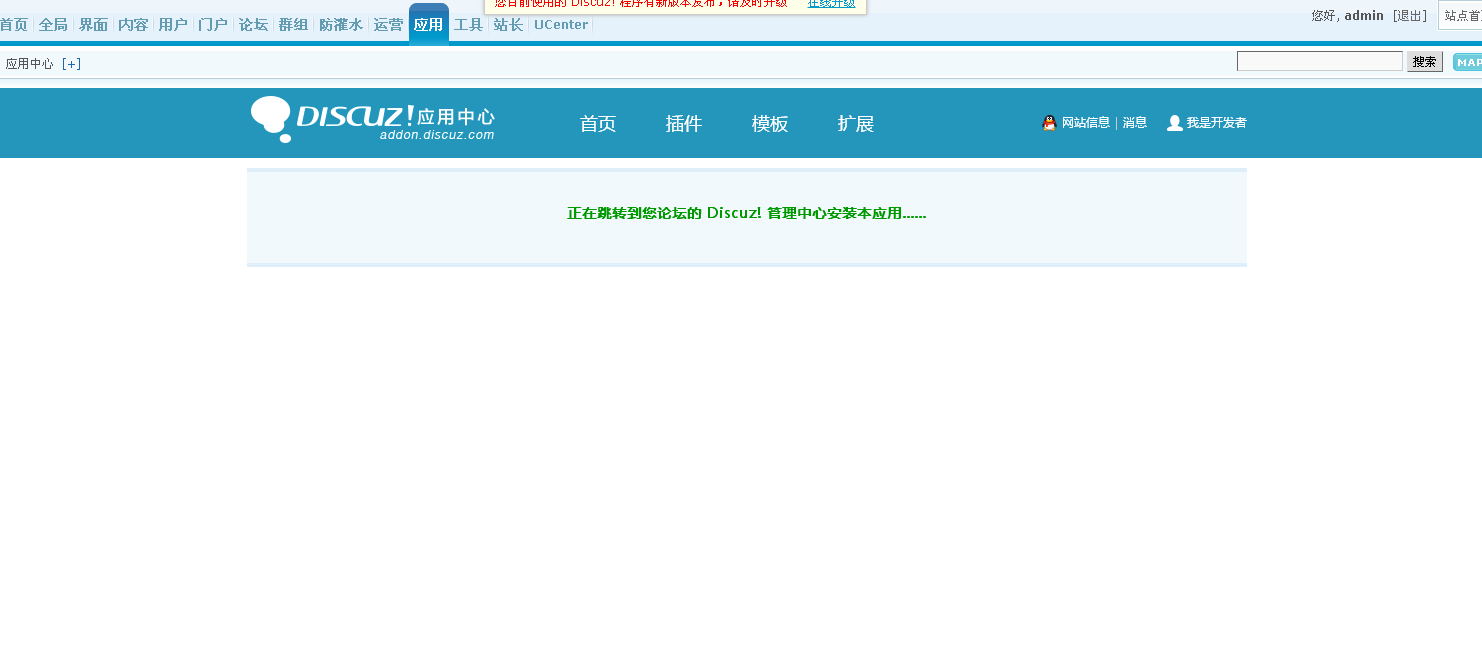Open the 站点首页 button
The image size is (1482, 654).
coord(1462,16)
